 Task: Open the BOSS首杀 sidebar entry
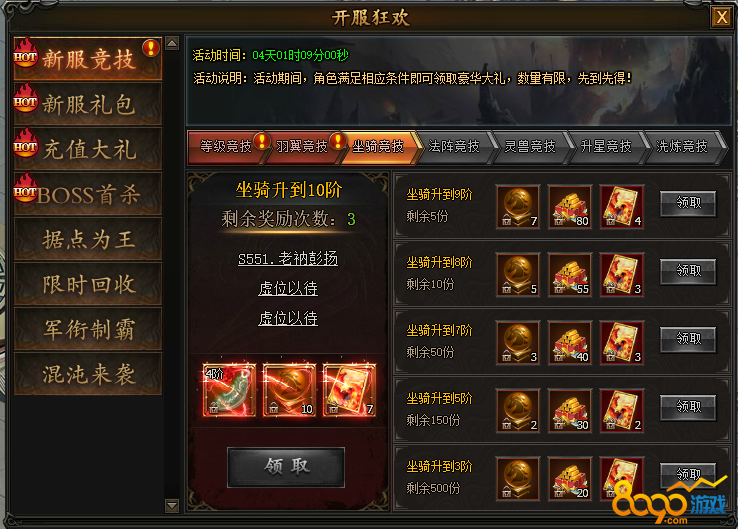(x=88, y=194)
